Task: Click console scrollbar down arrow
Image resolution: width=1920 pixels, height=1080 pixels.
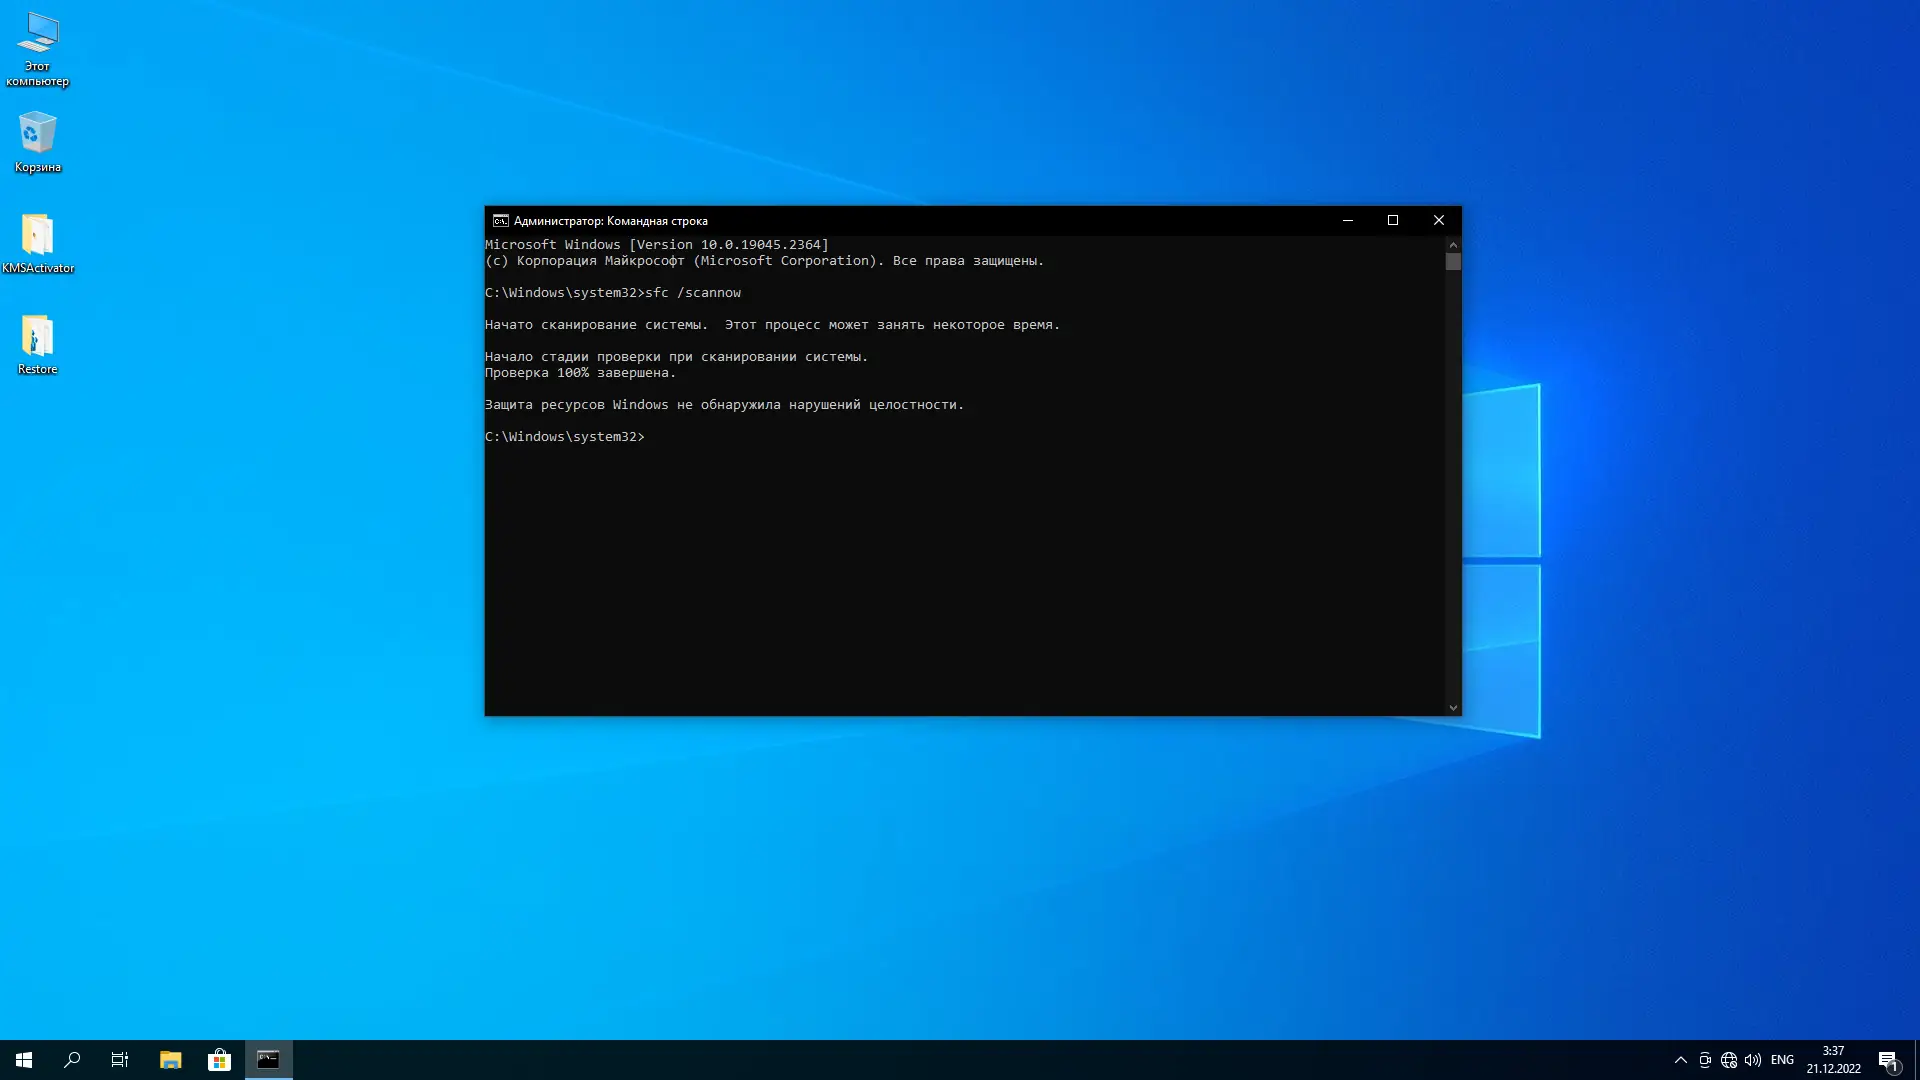Action: click(x=1453, y=708)
